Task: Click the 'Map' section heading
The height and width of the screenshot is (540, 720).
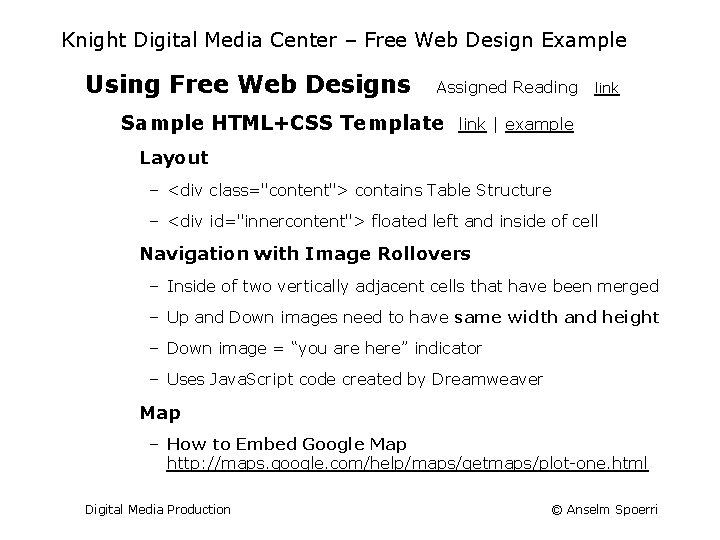Action: pyautogui.click(x=160, y=413)
